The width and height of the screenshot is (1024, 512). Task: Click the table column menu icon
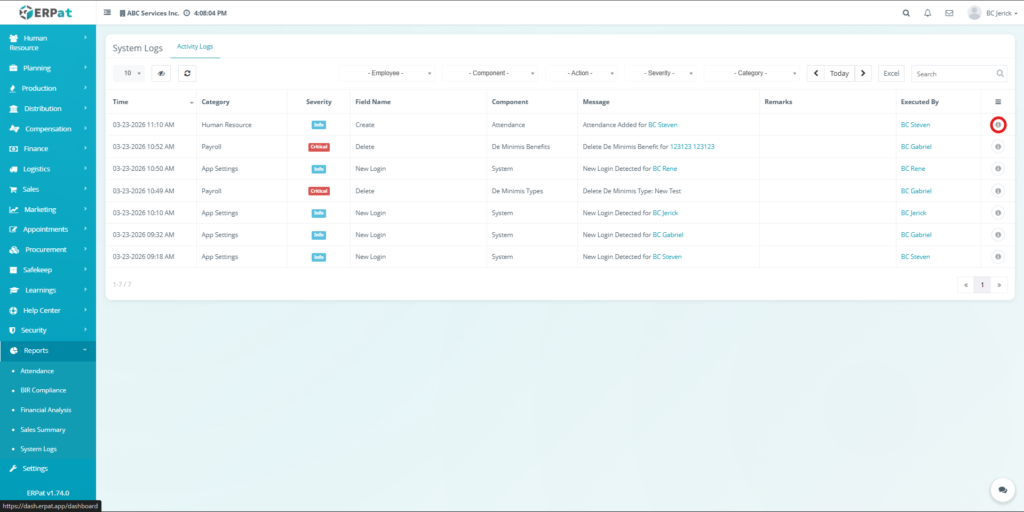tap(998, 102)
